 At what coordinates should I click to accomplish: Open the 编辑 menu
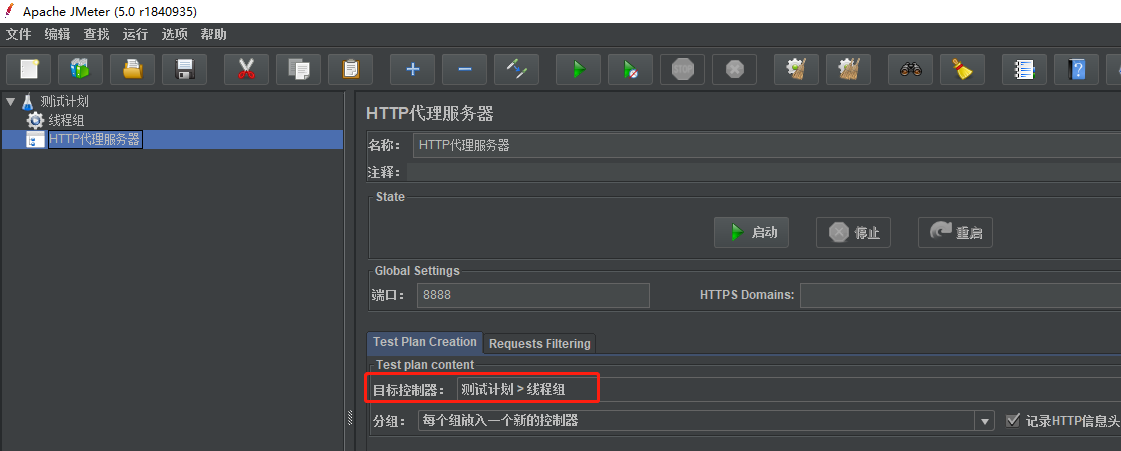(57, 34)
